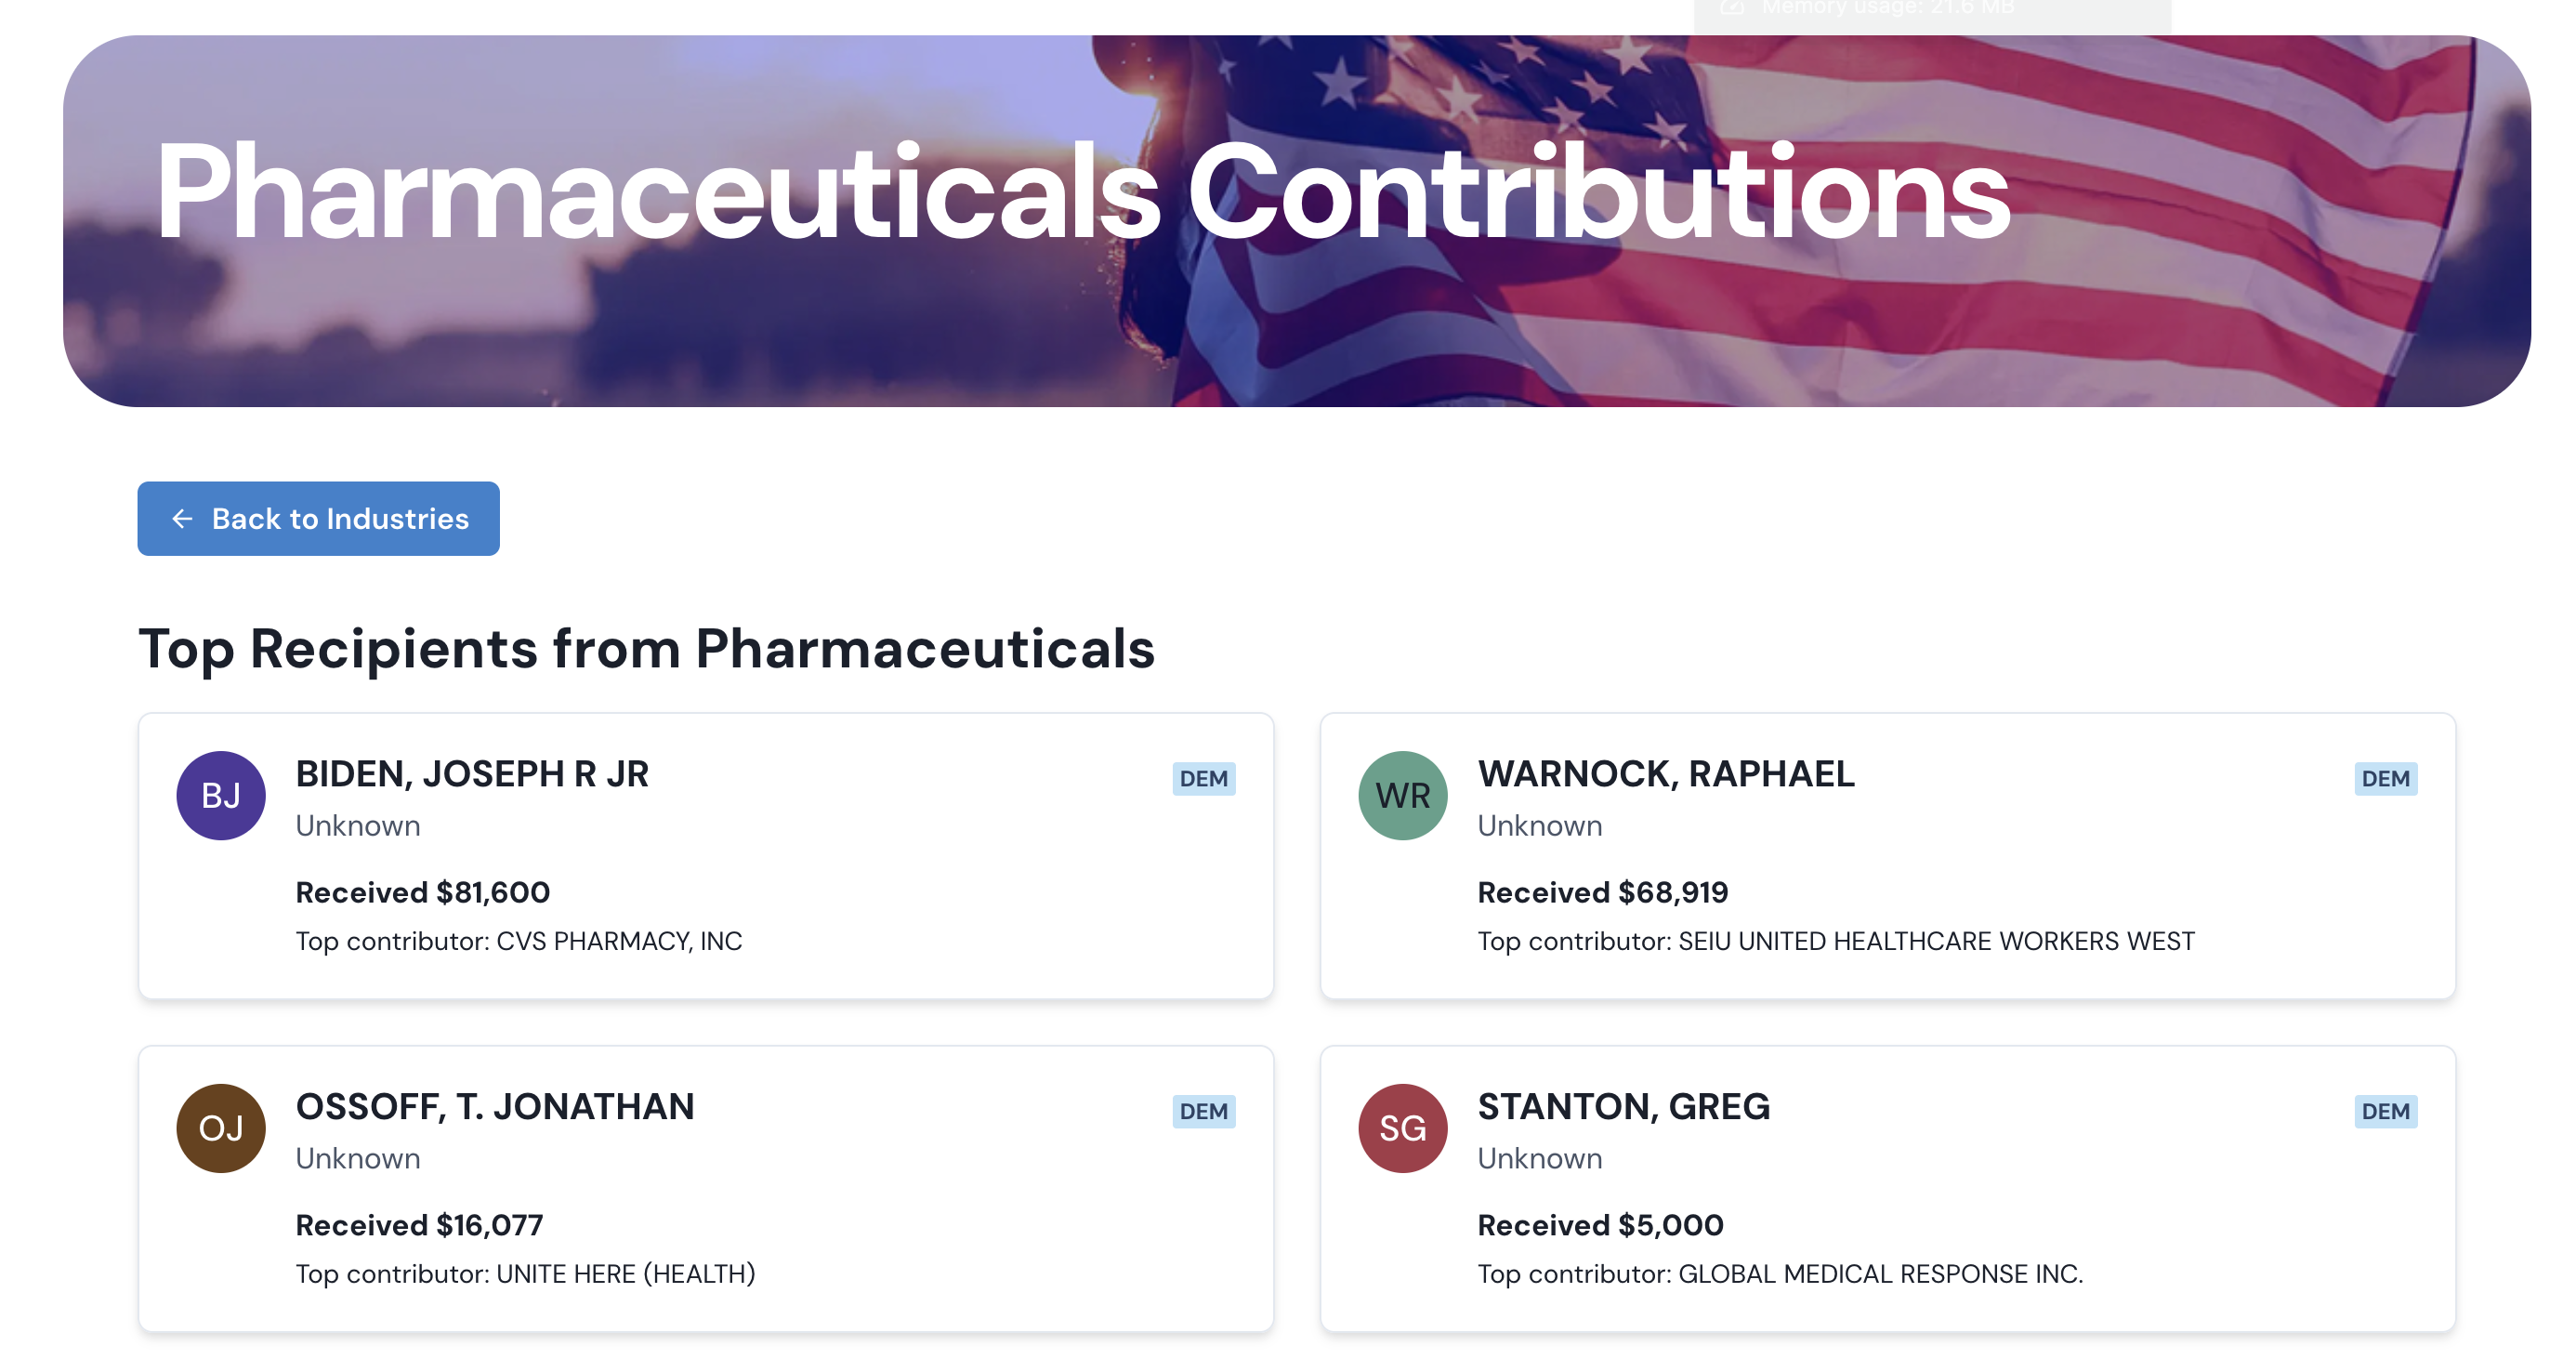Viewport: 2576px width, 1372px height.
Task: Open WARNOCK, RAPHAEL name link
Action: point(1666,774)
